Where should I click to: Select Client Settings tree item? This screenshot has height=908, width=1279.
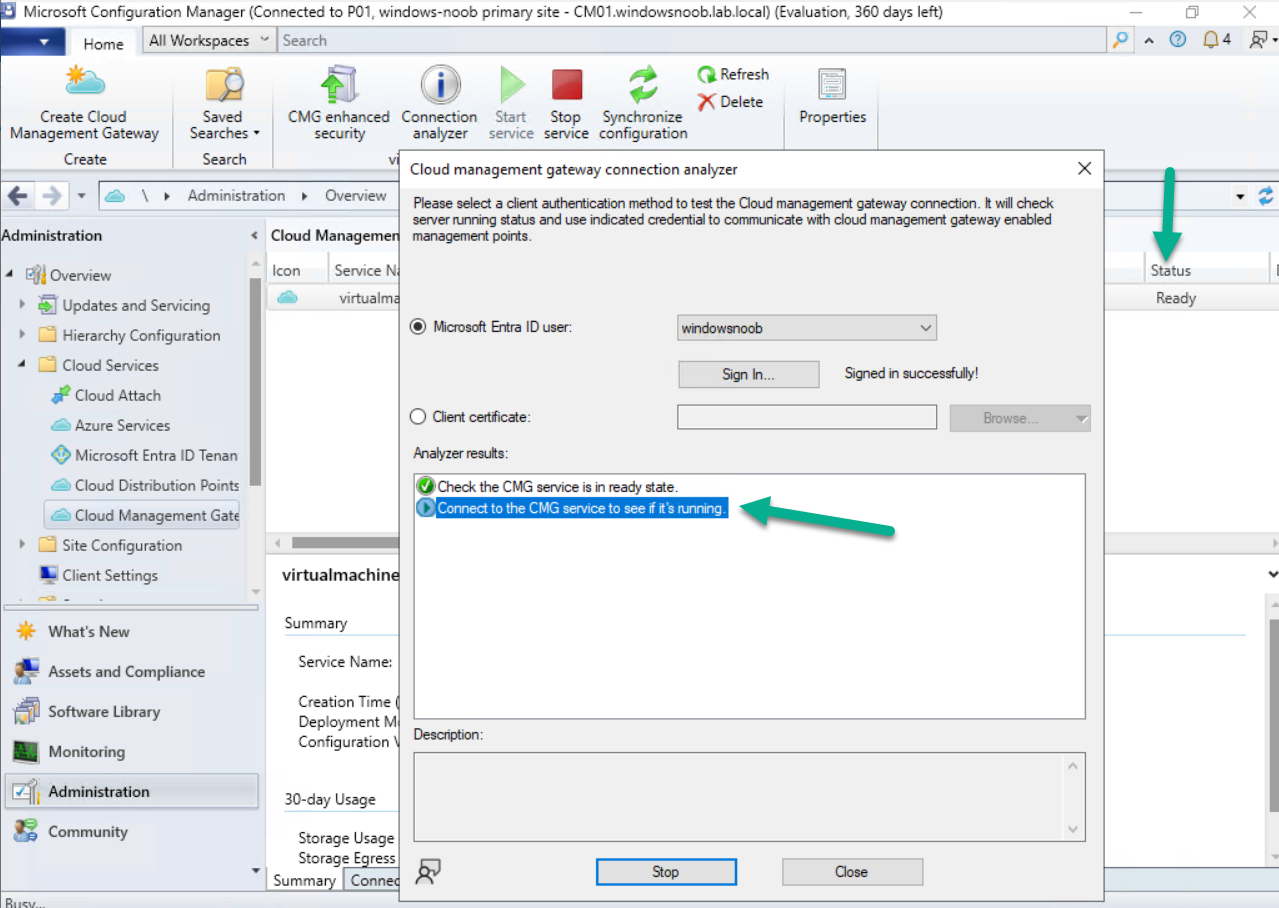point(98,575)
